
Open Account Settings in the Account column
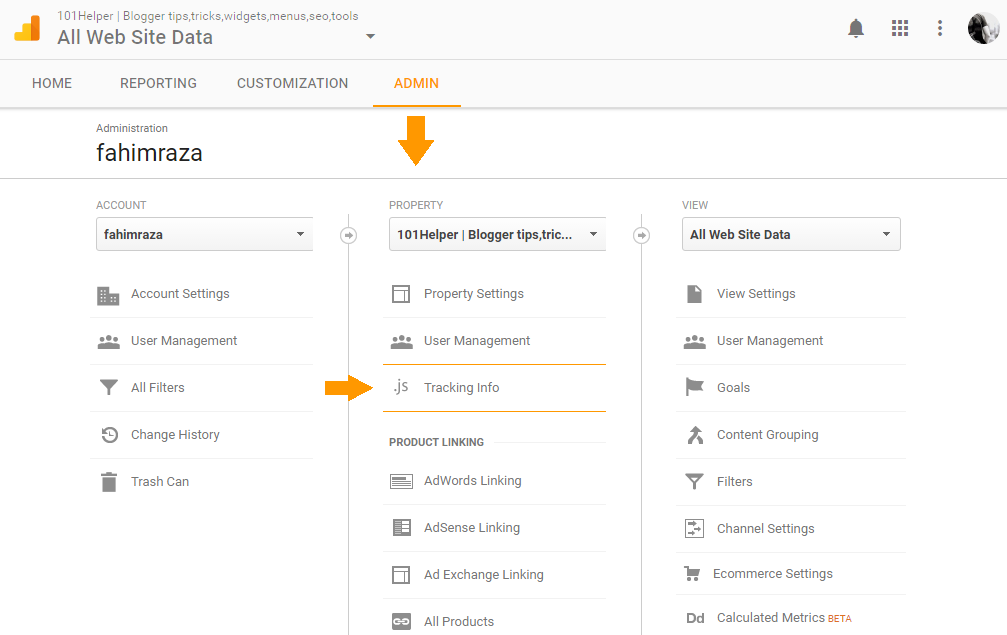pos(180,294)
